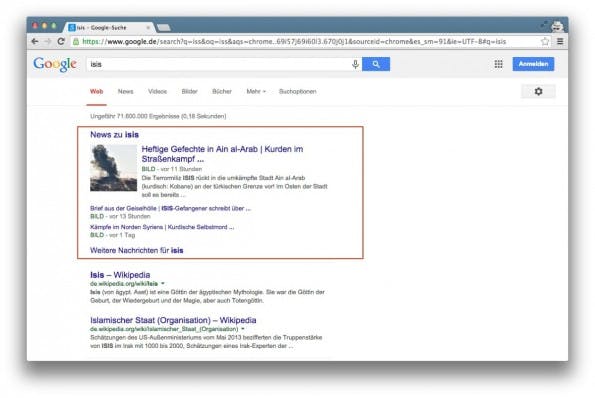Switch to the News tab

125,91
